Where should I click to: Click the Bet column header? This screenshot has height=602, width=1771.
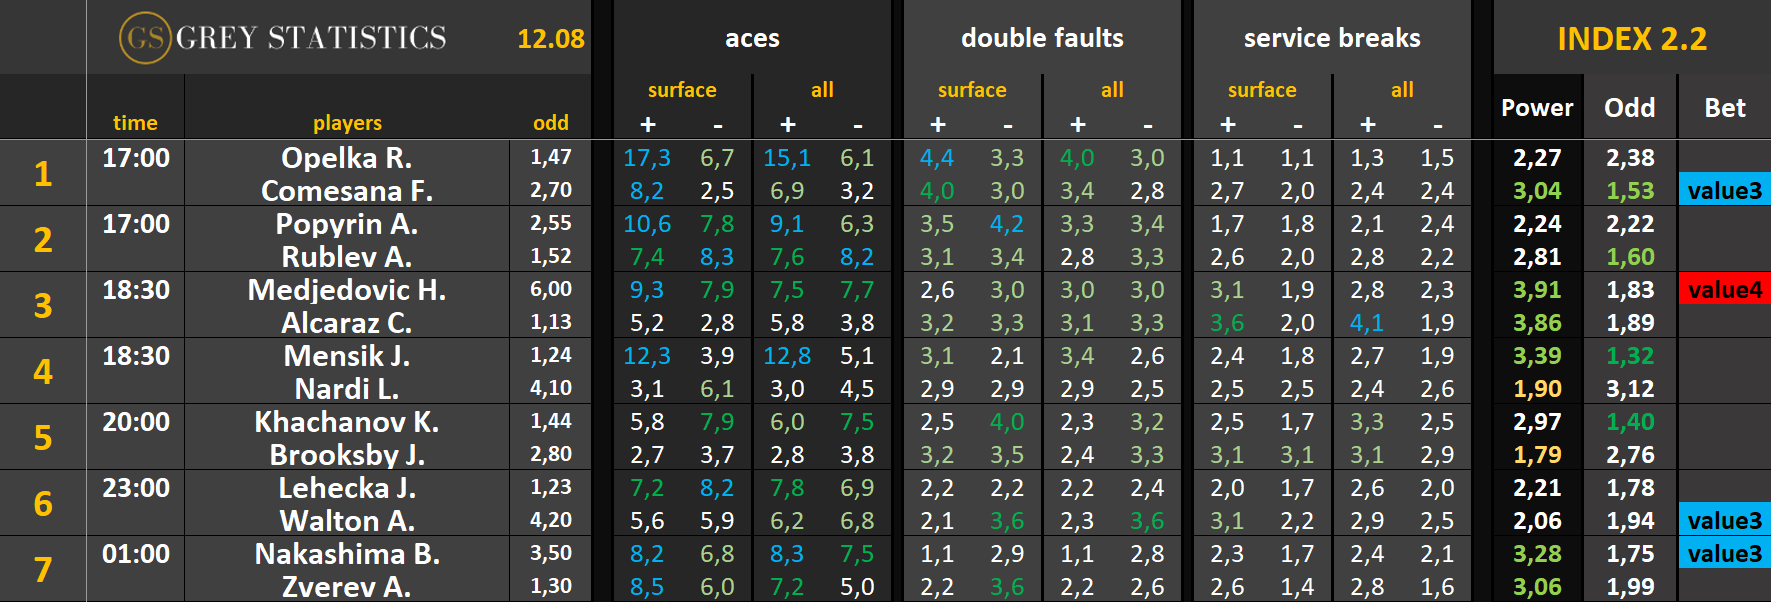click(x=1725, y=108)
